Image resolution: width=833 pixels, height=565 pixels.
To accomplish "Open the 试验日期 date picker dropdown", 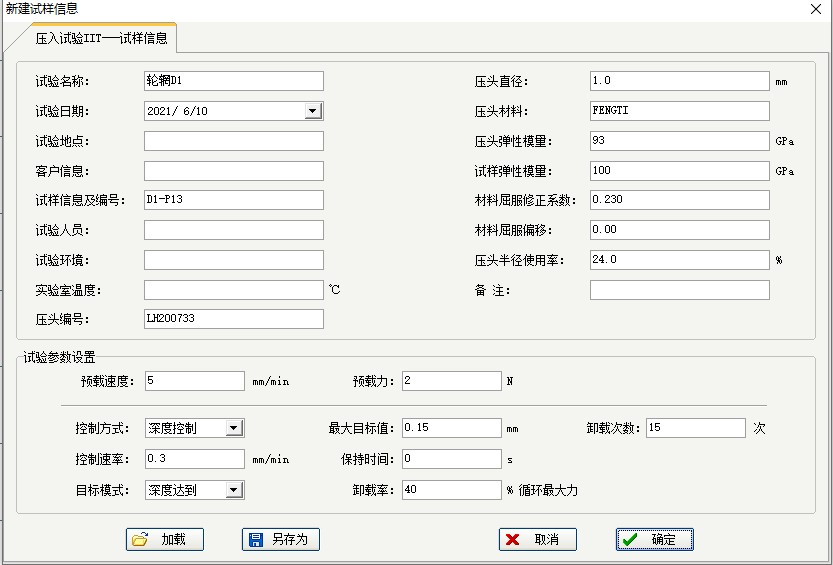I will click(313, 111).
